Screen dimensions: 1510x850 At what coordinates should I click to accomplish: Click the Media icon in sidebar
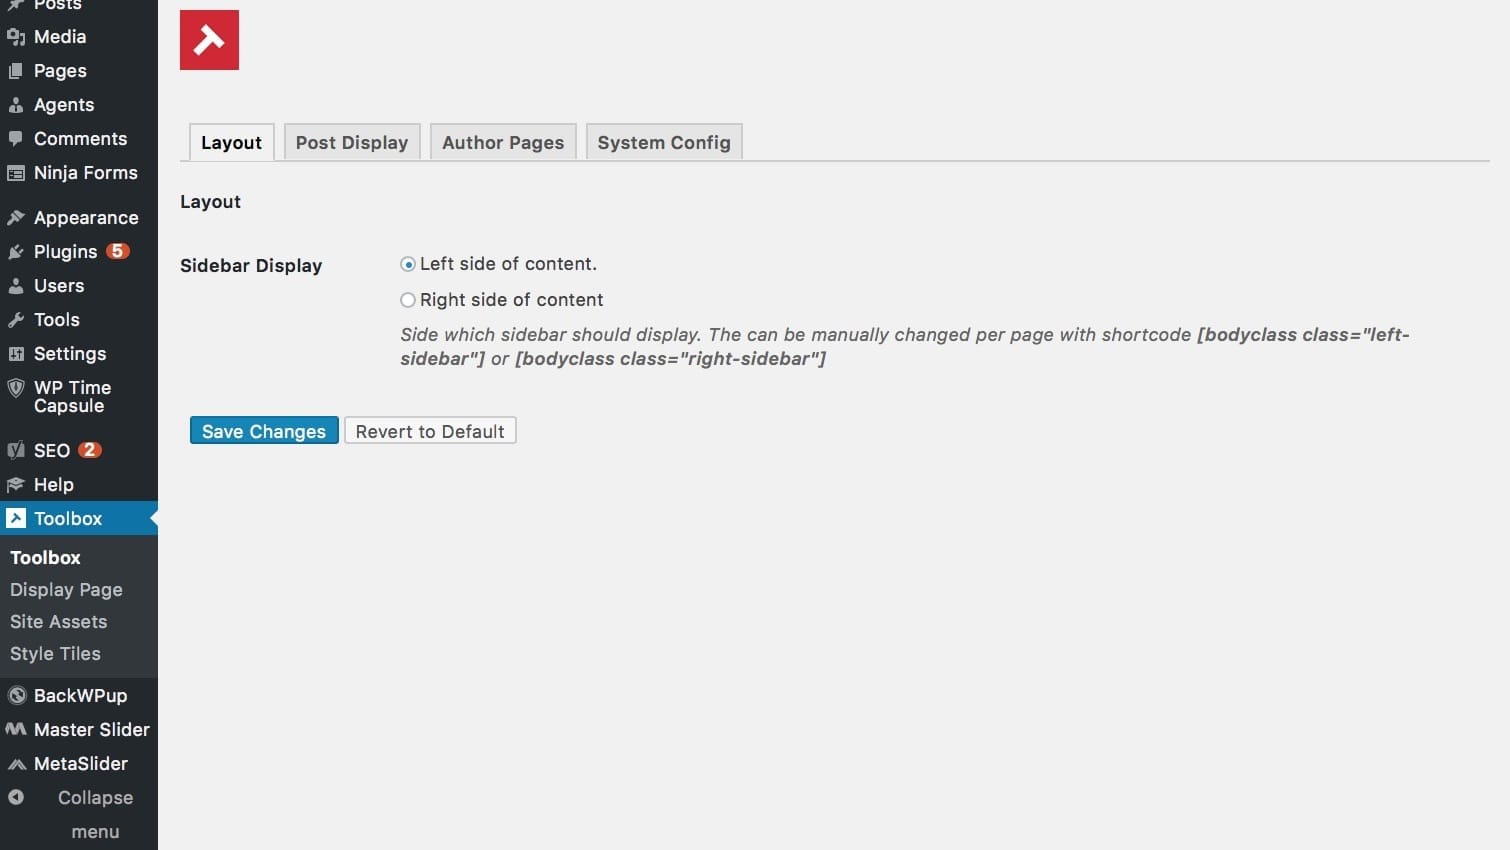pos(16,37)
